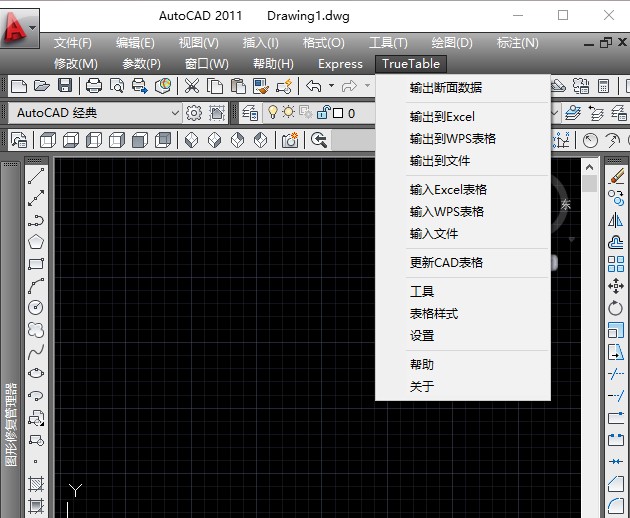Toggle layer lock padlock icon

click(323, 113)
